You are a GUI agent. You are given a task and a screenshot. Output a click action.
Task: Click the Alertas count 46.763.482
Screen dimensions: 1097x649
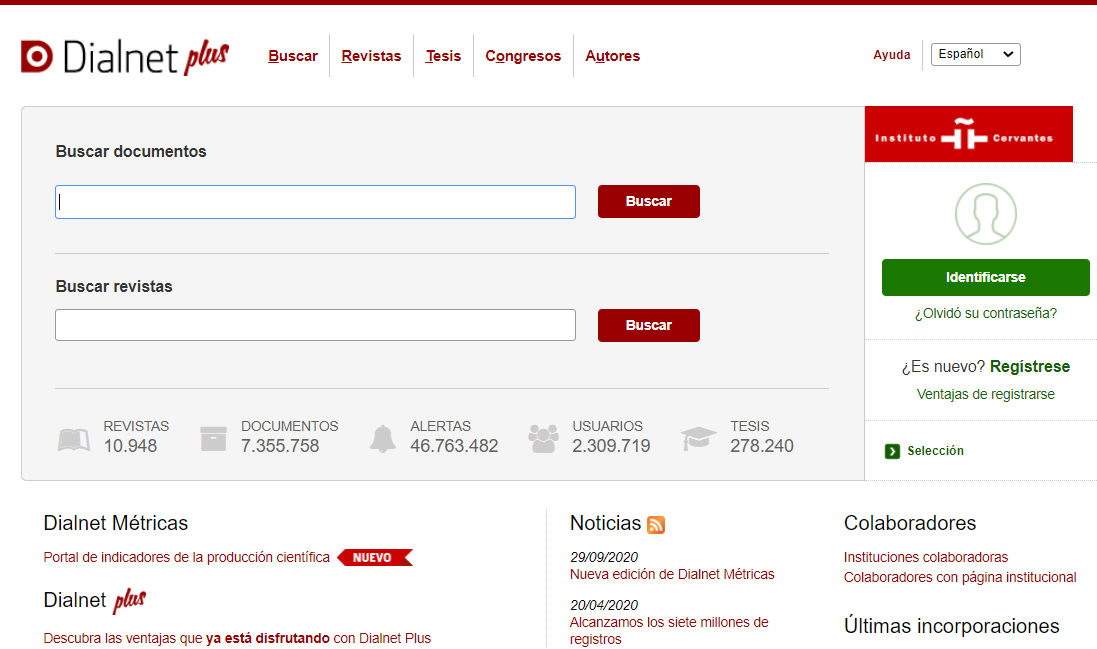[454, 446]
